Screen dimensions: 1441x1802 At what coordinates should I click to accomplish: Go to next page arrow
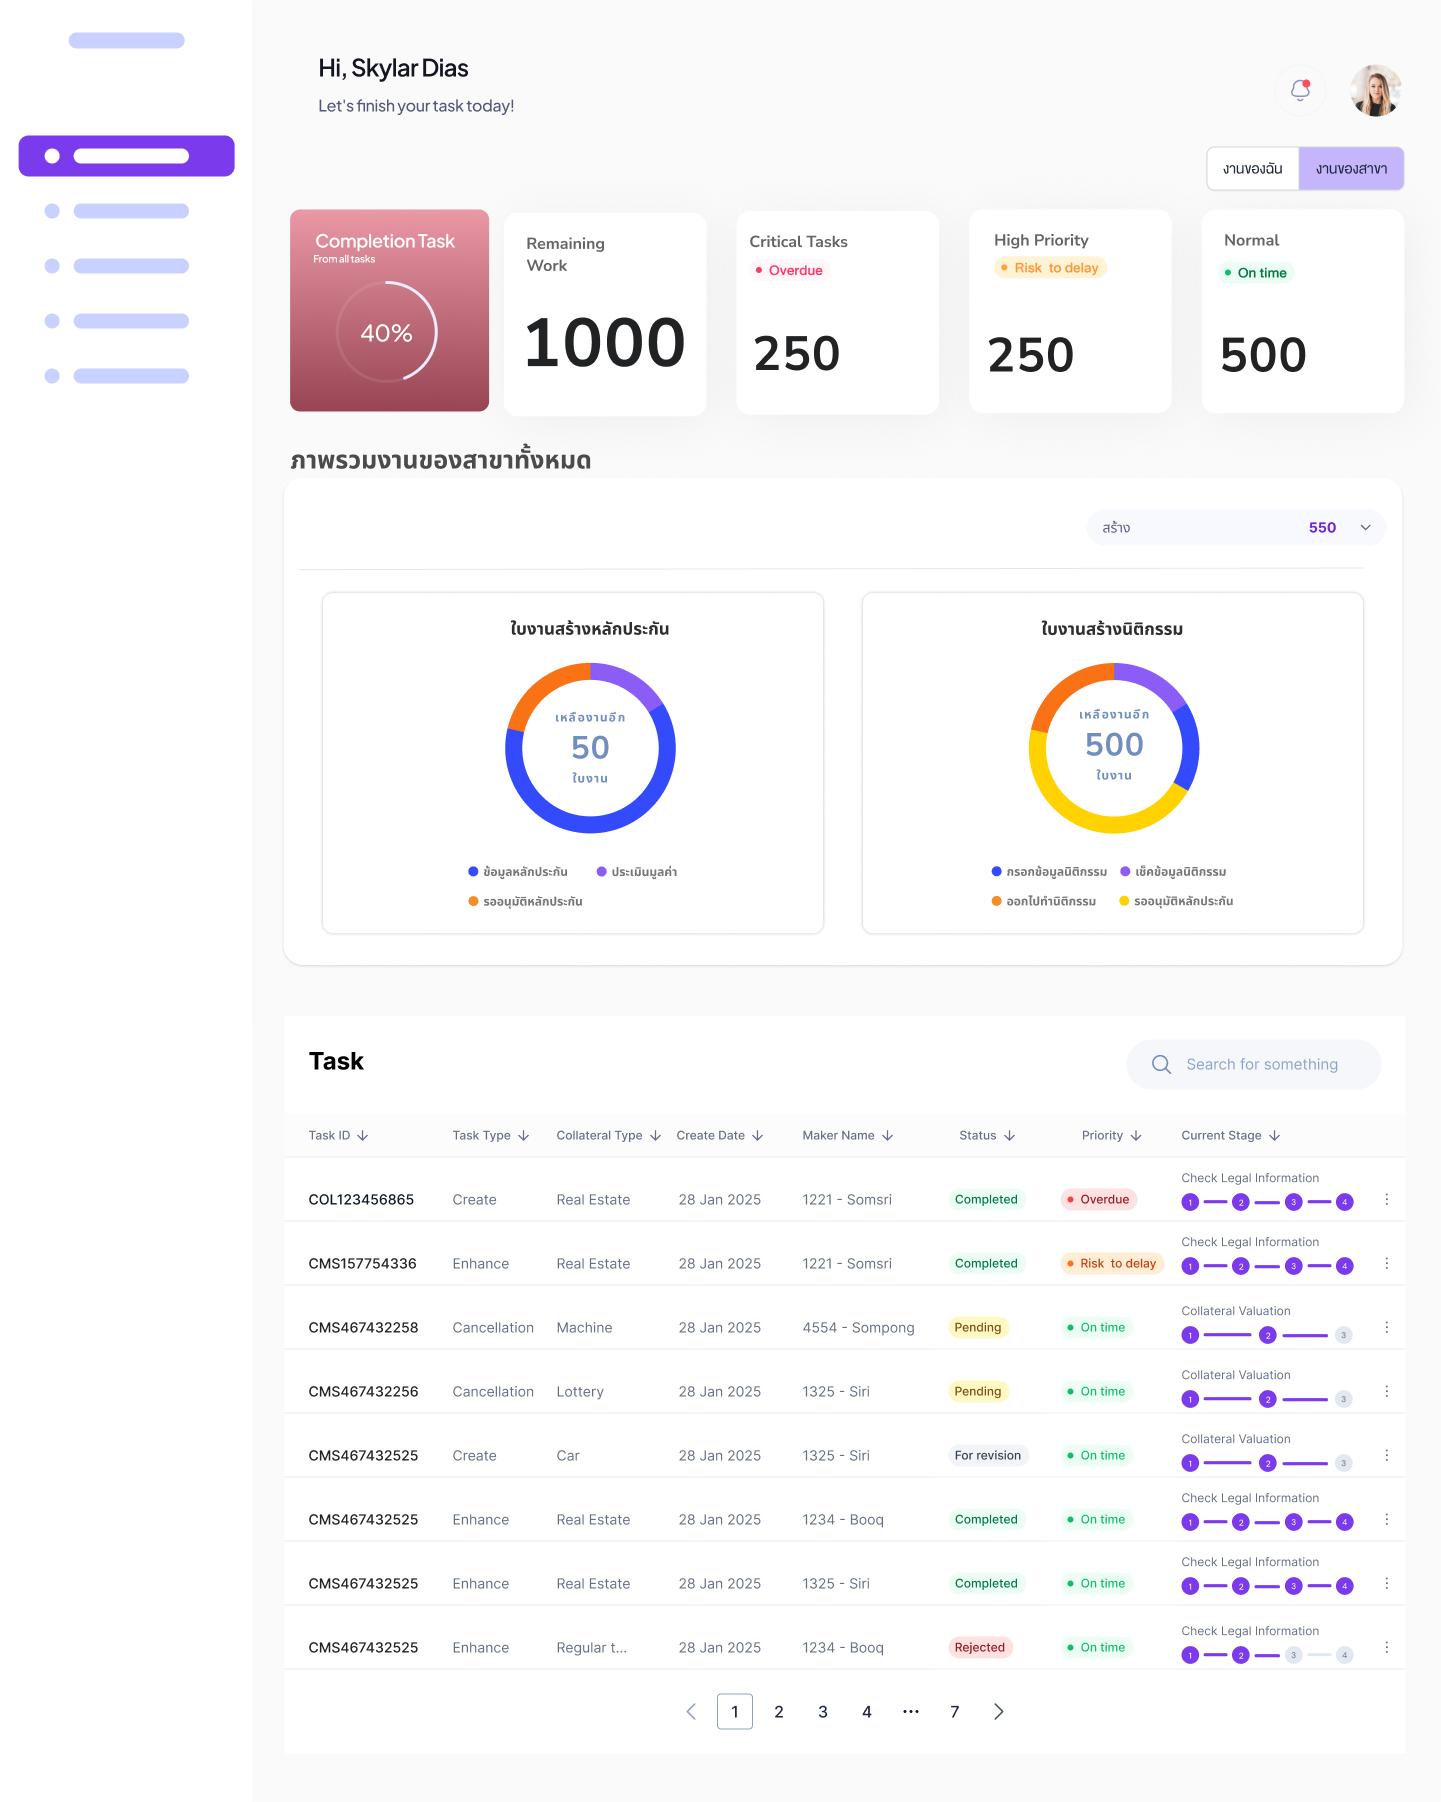click(x=998, y=1711)
